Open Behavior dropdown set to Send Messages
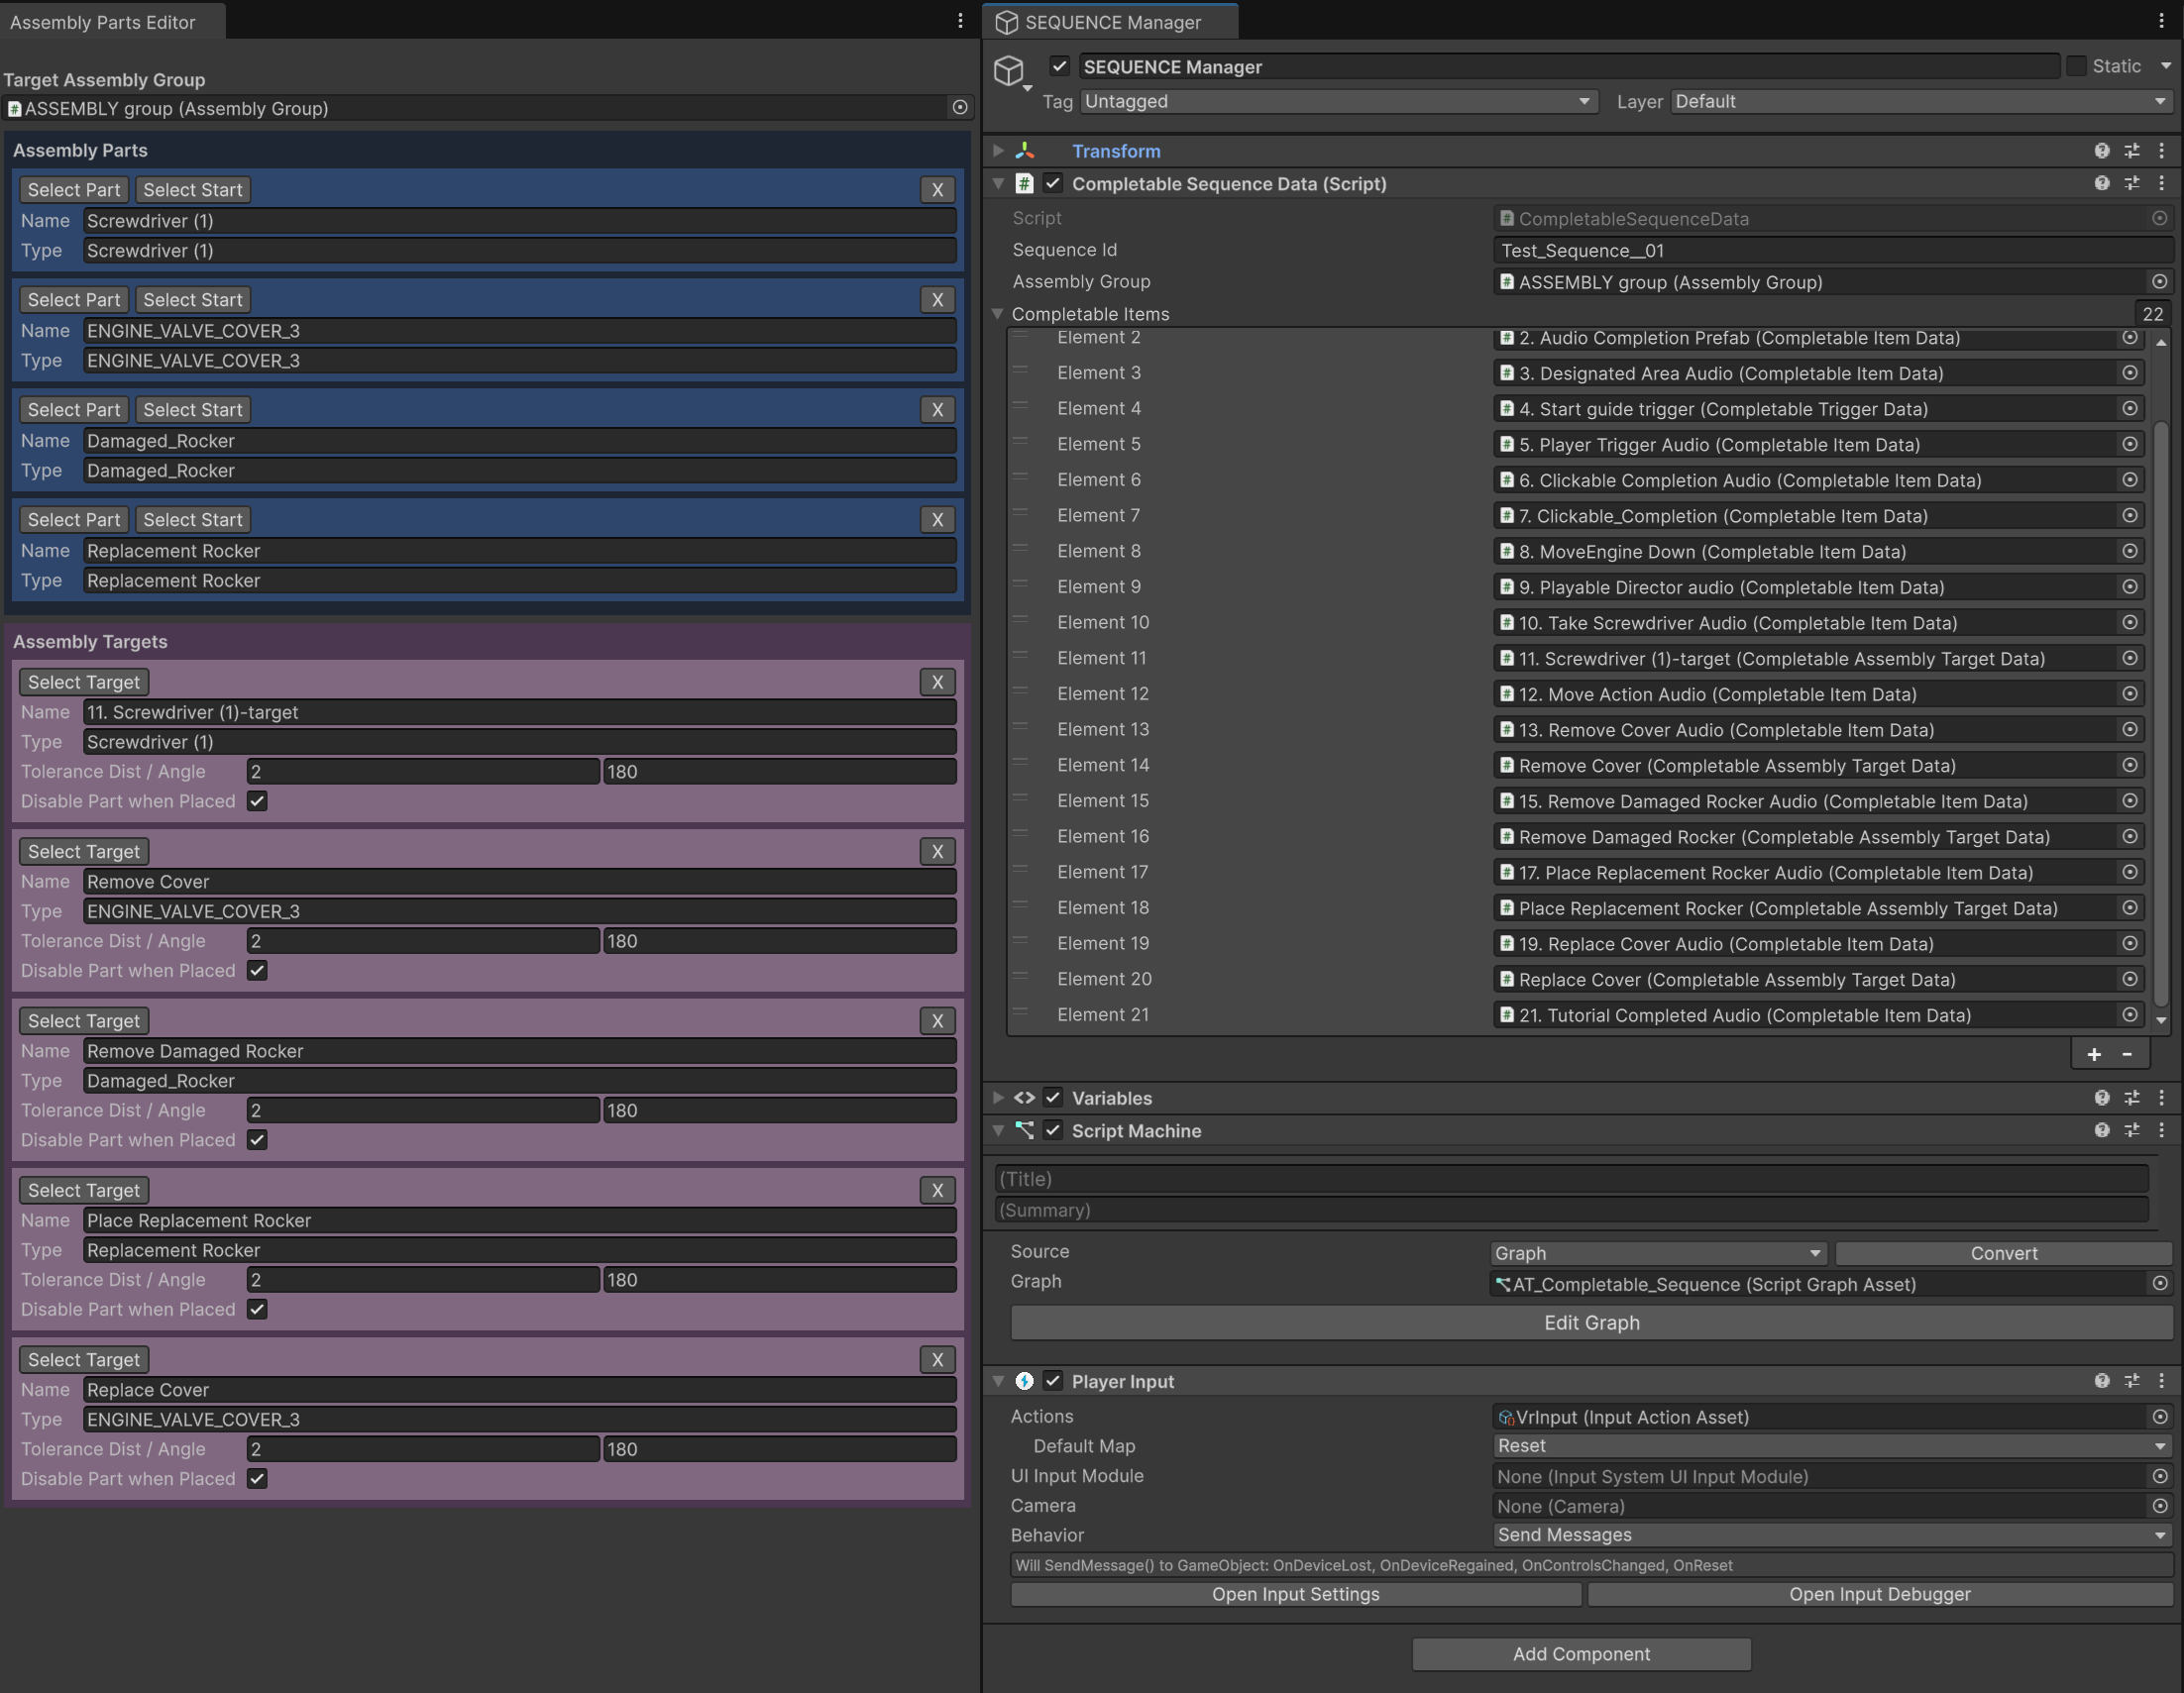The height and width of the screenshot is (1693, 2184). coord(1830,1535)
